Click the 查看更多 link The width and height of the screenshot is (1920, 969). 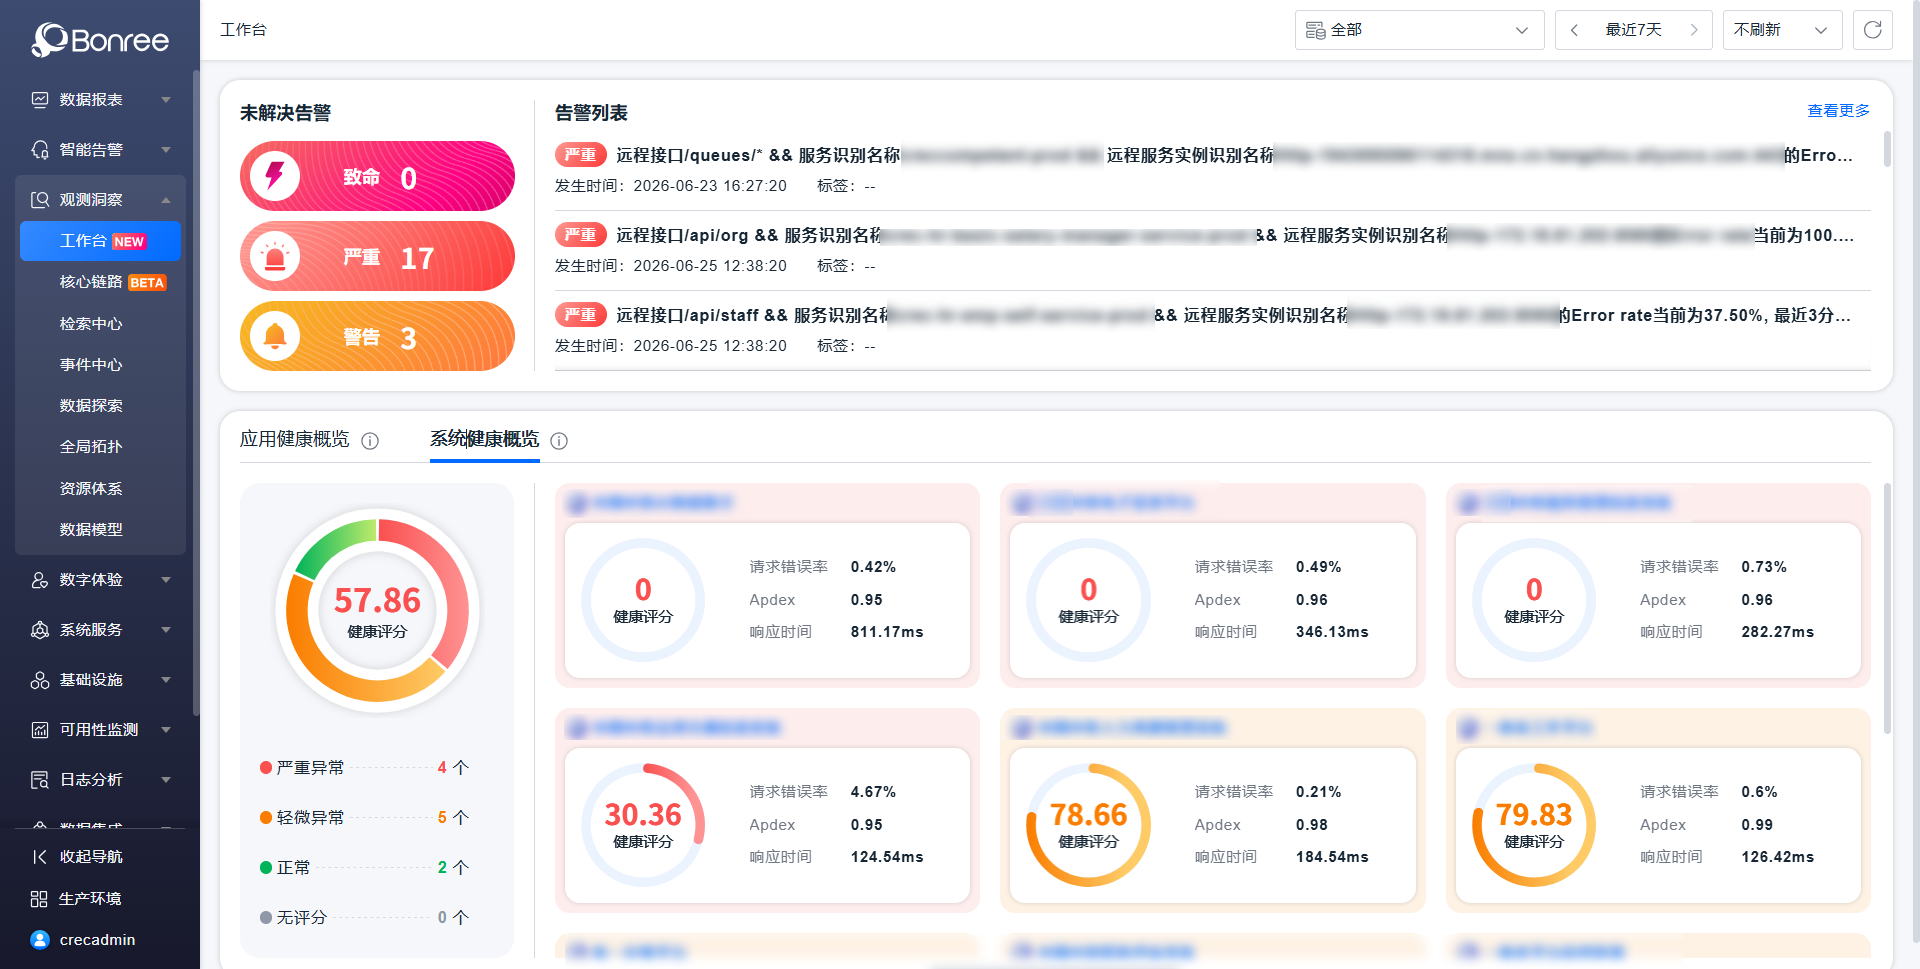(1838, 111)
